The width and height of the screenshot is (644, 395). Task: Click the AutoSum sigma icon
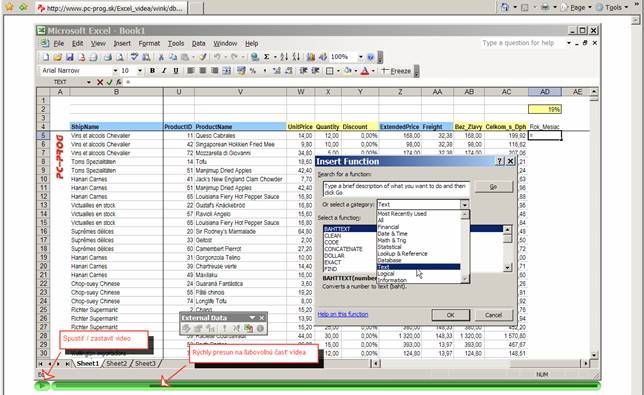point(267,57)
